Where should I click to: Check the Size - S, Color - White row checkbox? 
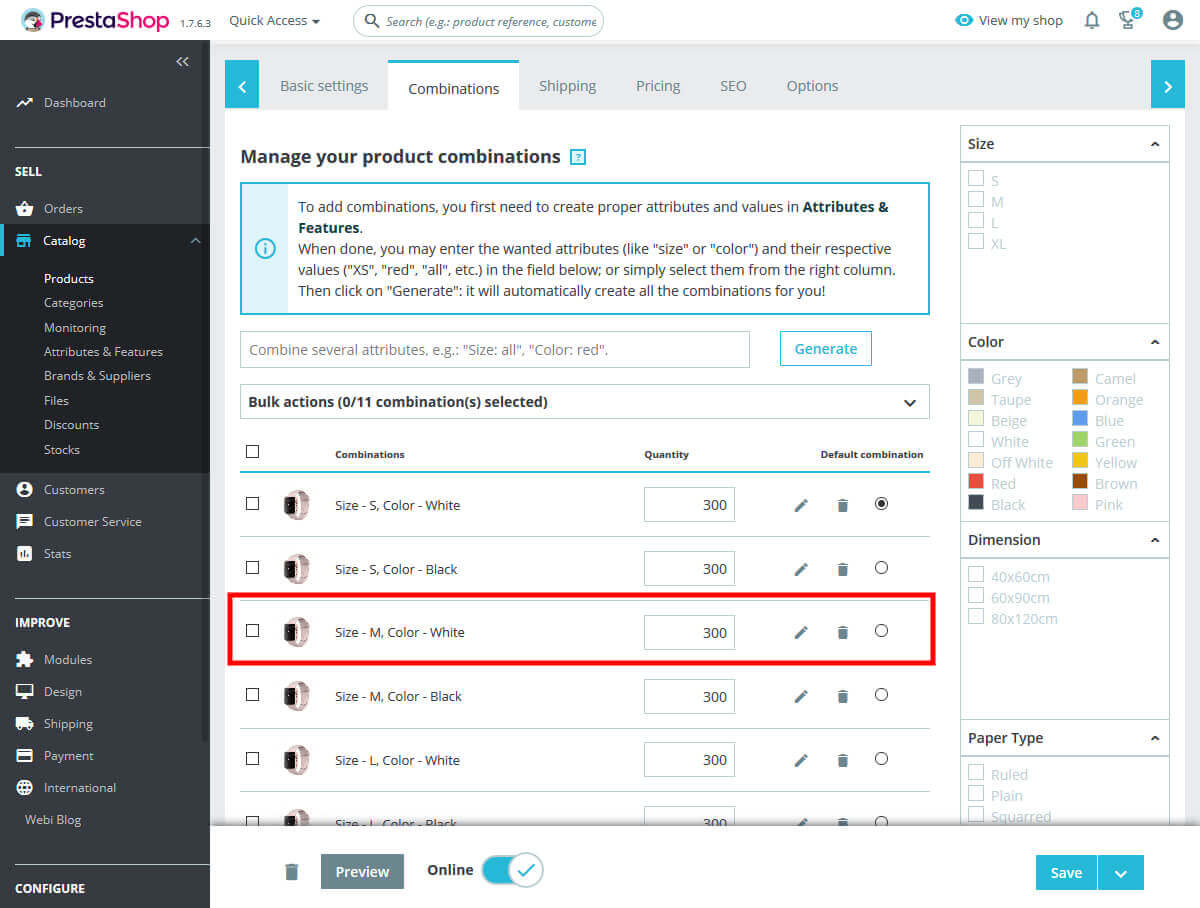[x=252, y=504]
